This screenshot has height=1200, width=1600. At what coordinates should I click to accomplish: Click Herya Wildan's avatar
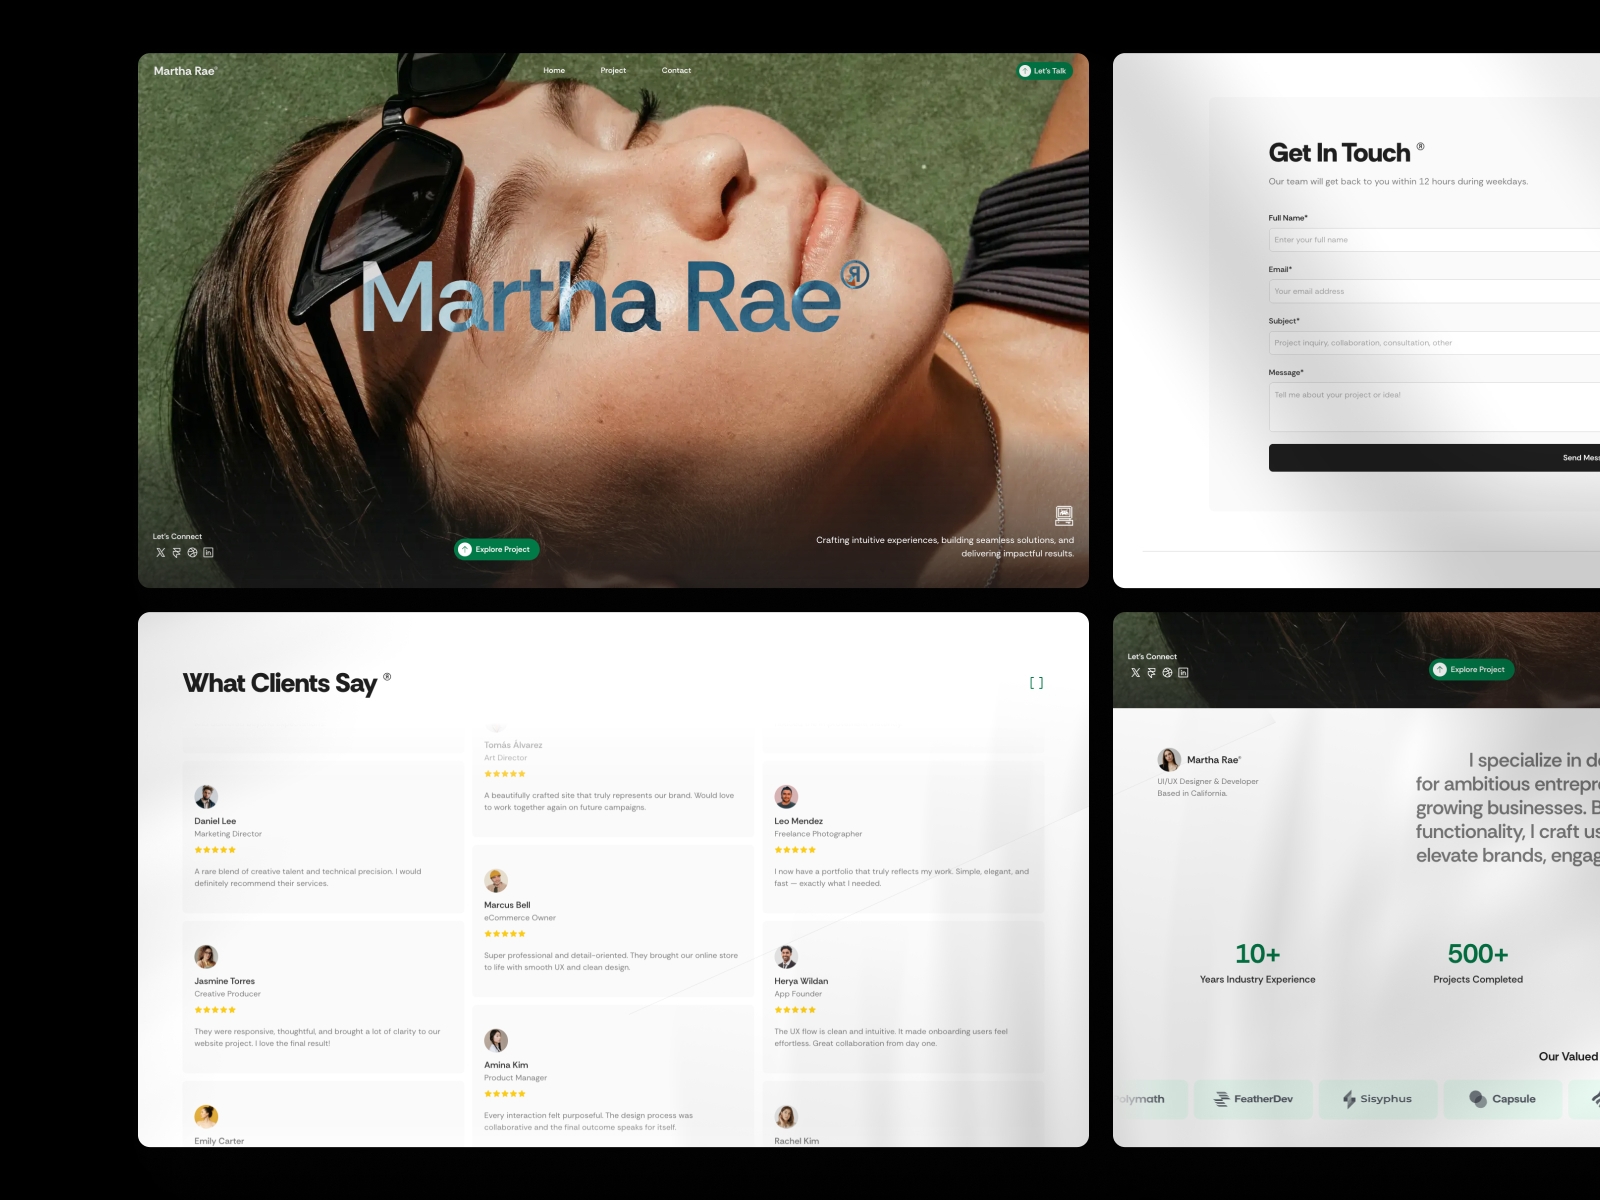786,956
